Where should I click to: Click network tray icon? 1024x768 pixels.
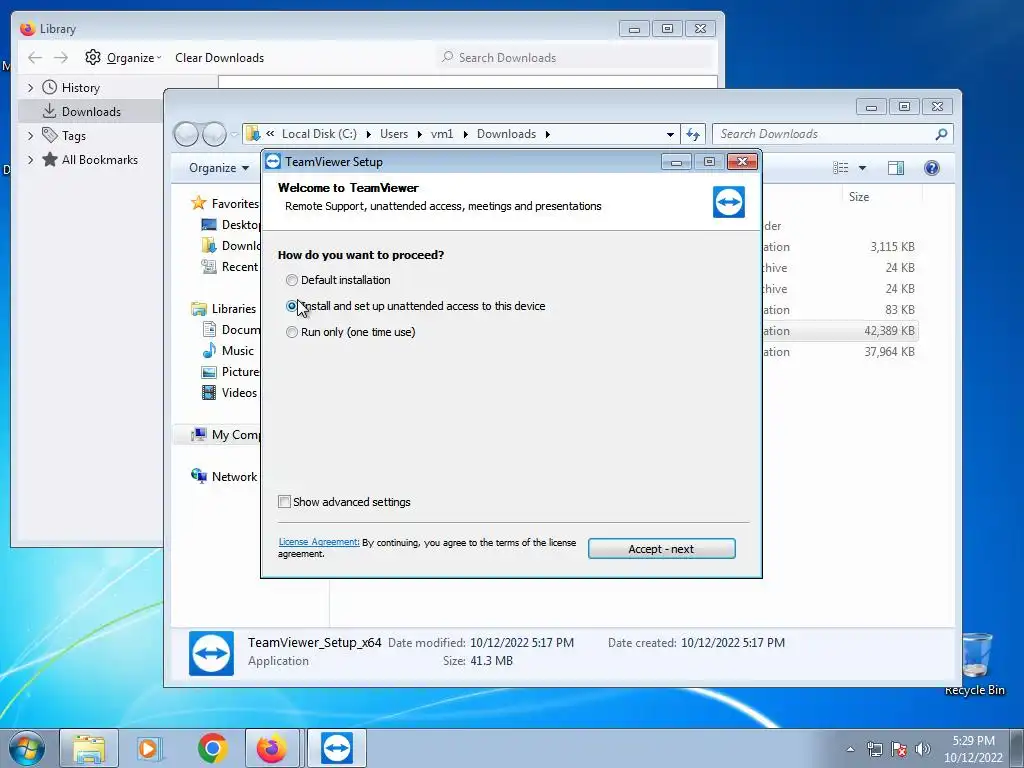pyautogui.click(x=874, y=749)
